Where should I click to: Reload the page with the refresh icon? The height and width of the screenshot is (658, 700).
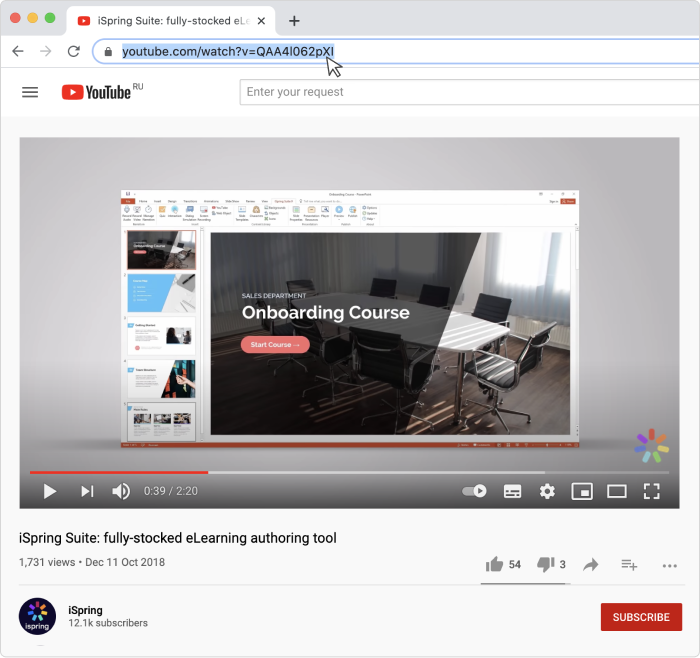point(74,51)
